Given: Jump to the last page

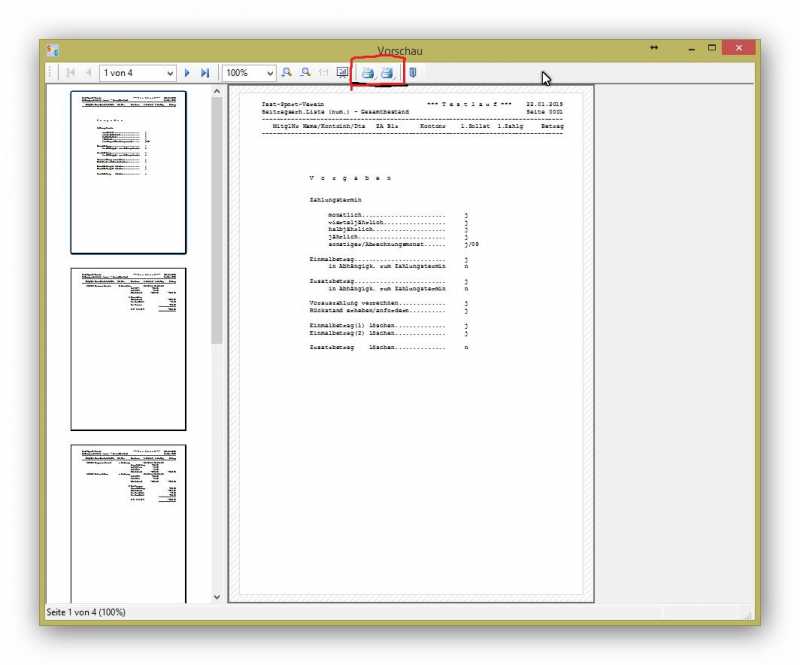Looking at the screenshot, I should (x=205, y=73).
